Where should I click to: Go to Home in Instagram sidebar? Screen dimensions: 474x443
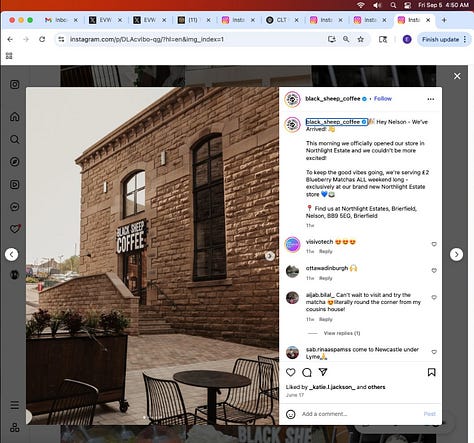[14, 117]
